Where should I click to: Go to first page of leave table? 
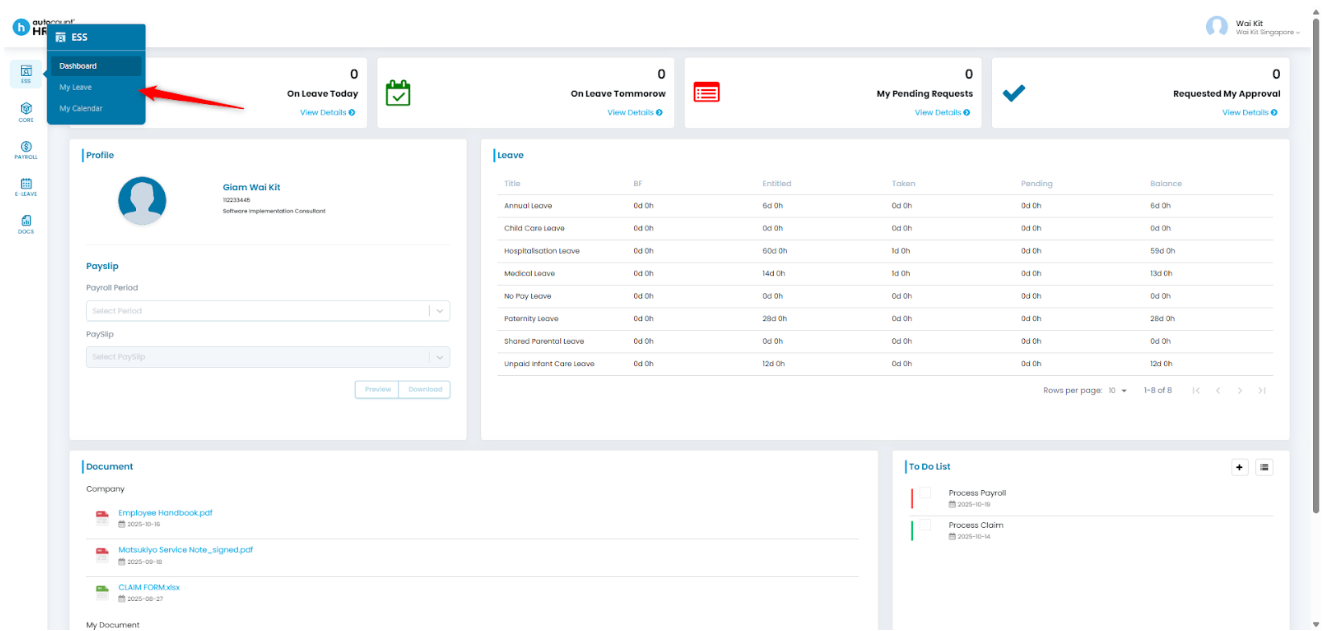pyautogui.click(x=1196, y=390)
